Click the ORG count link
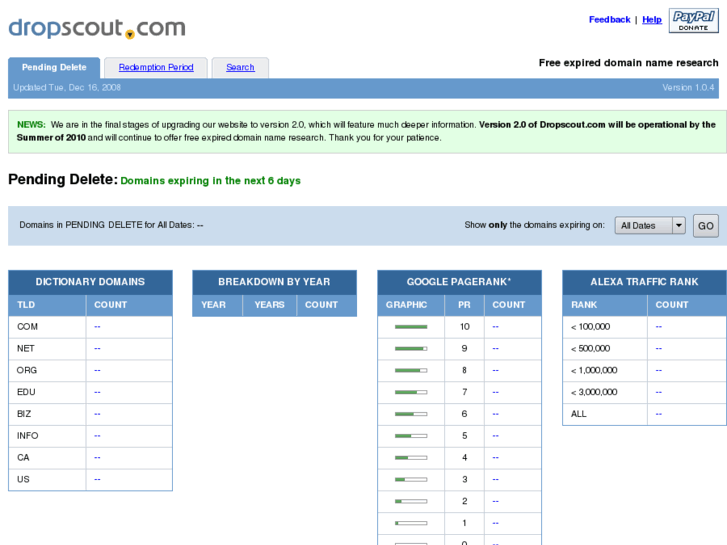 (97, 370)
